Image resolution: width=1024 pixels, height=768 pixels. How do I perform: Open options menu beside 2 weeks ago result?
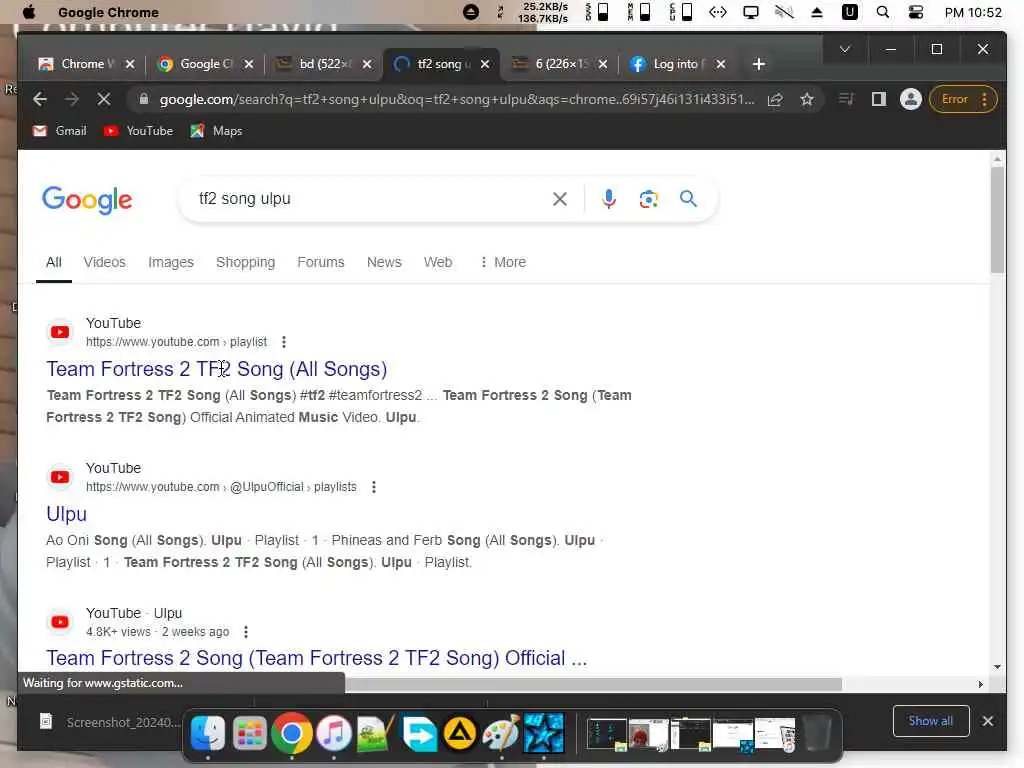click(x=246, y=632)
